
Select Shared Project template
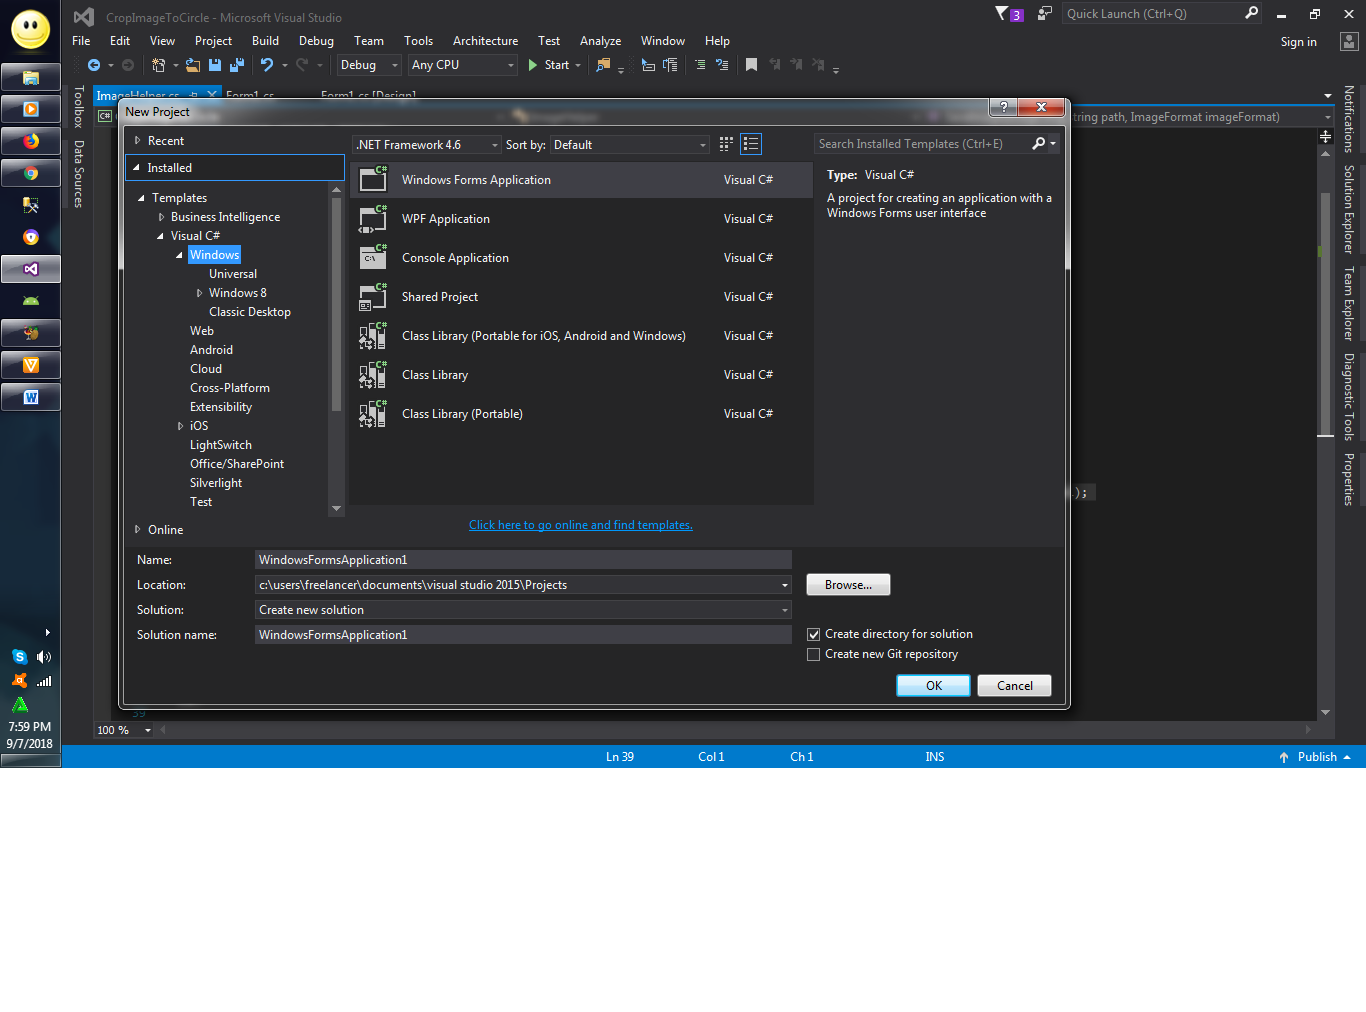point(581,297)
